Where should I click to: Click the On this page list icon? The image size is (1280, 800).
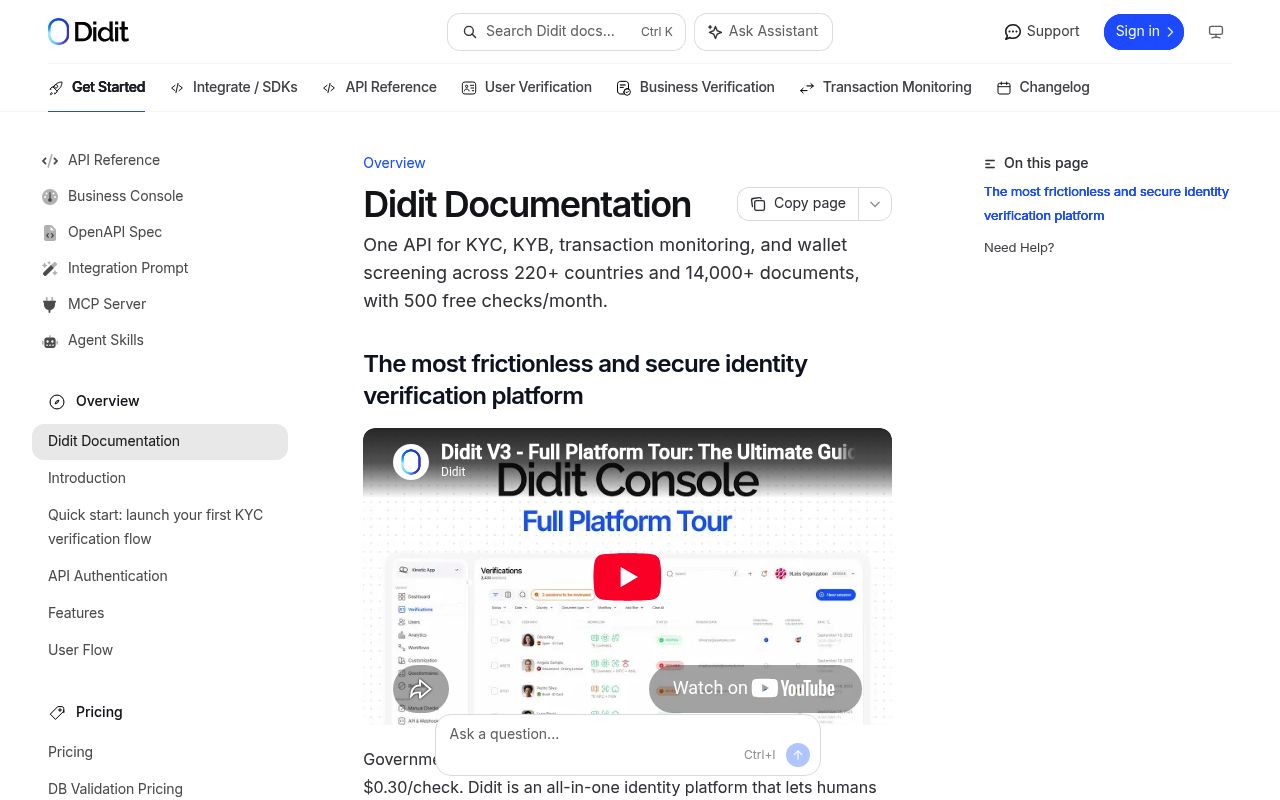(990, 164)
